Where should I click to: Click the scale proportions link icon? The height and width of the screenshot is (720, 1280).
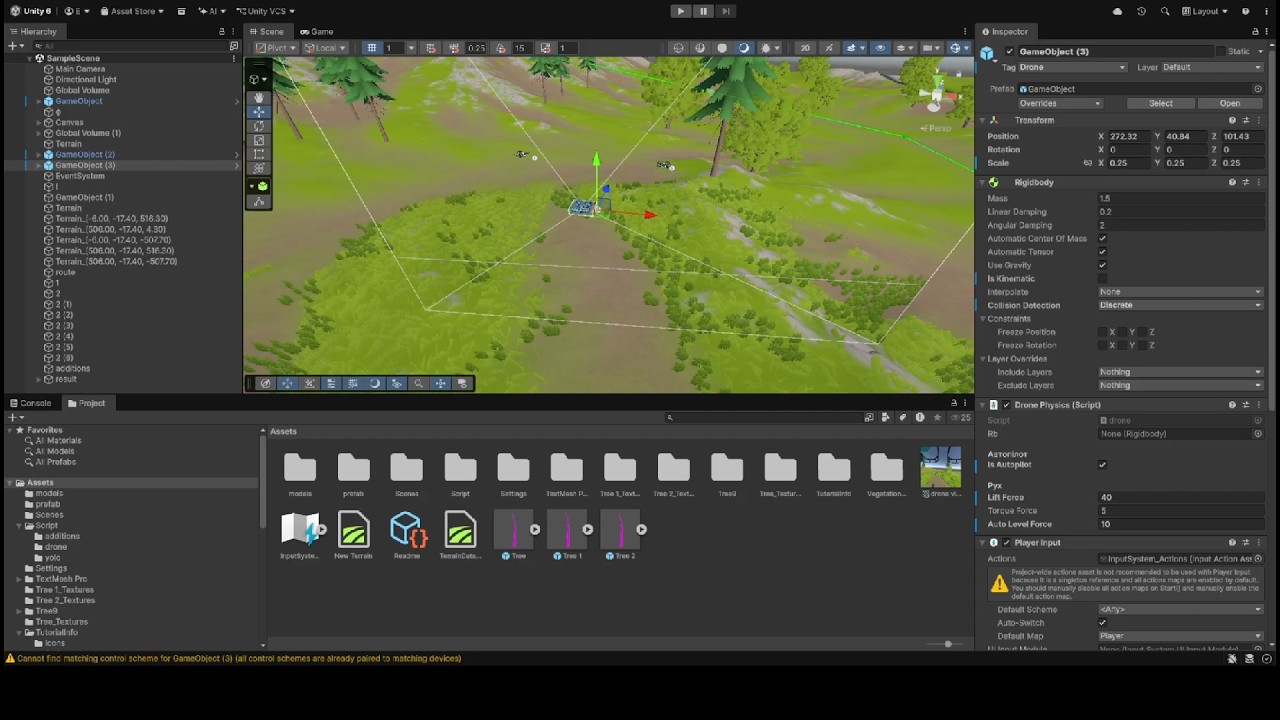click(x=1087, y=163)
